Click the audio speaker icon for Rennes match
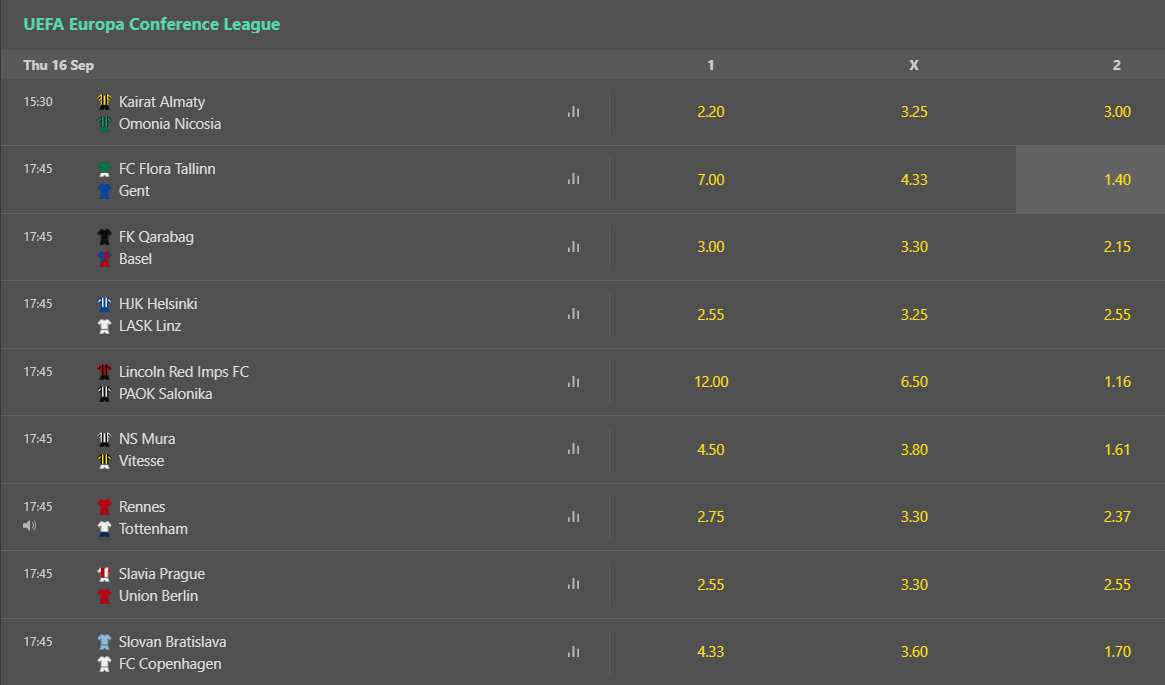Image resolution: width=1165 pixels, height=685 pixels. pos(29,525)
